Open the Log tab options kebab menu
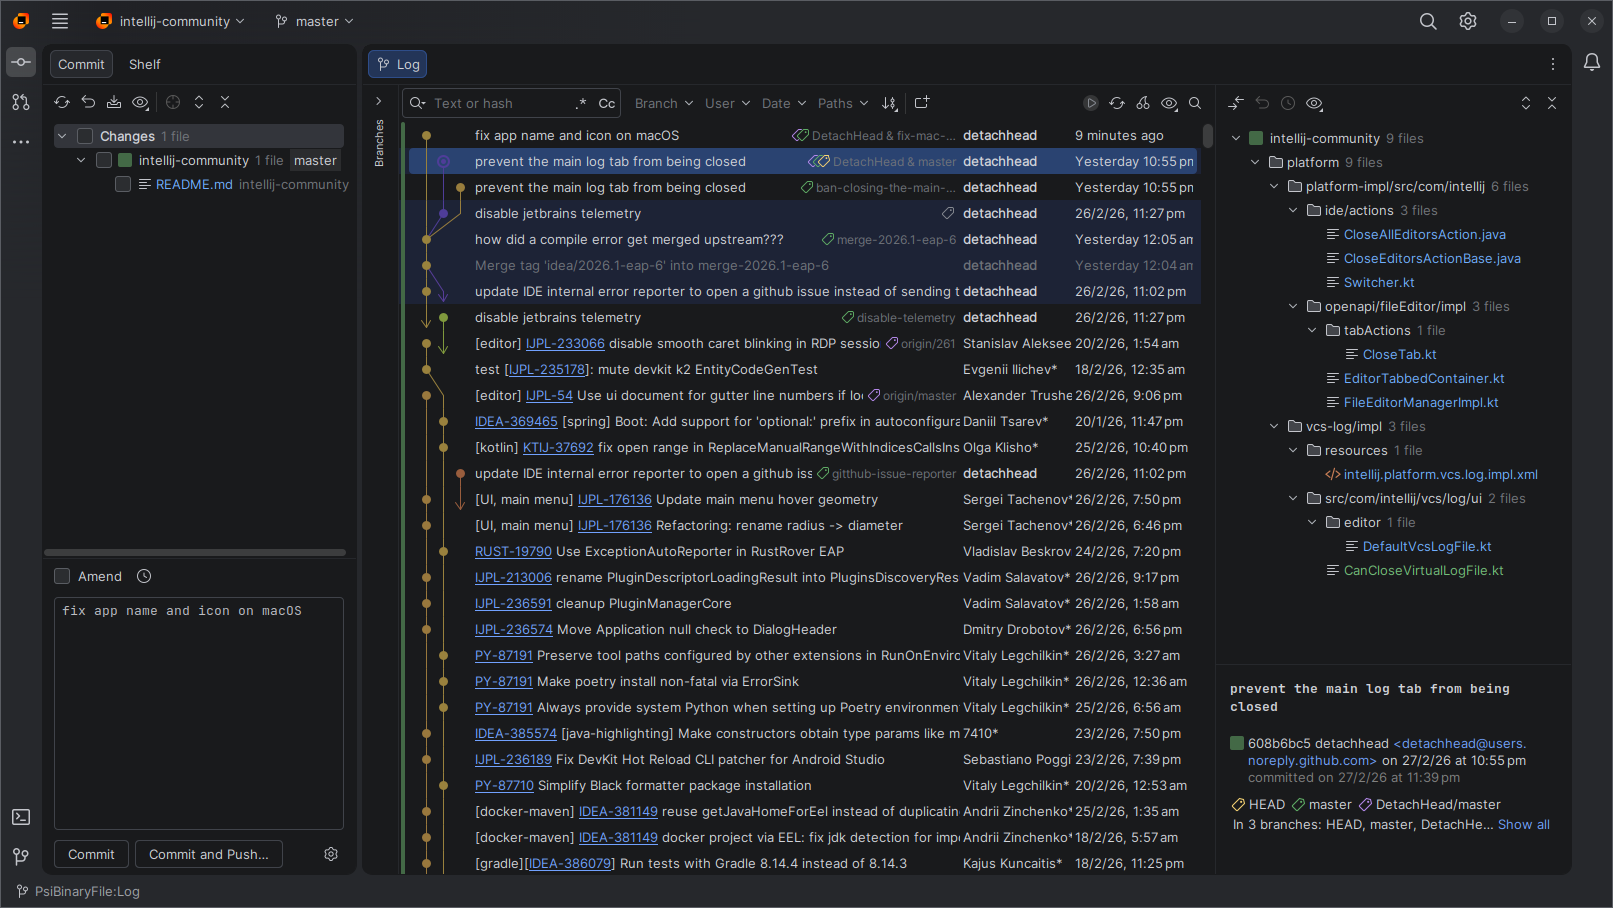The height and width of the screenshot is (908, 1613). click(1553, 64)
